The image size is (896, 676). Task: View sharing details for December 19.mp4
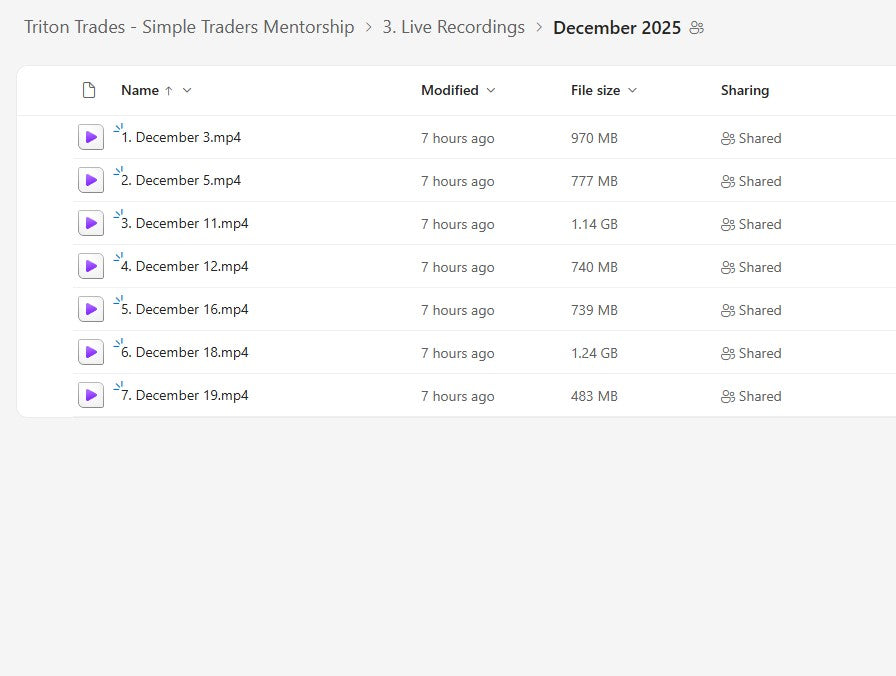click(x=751, y=396)
